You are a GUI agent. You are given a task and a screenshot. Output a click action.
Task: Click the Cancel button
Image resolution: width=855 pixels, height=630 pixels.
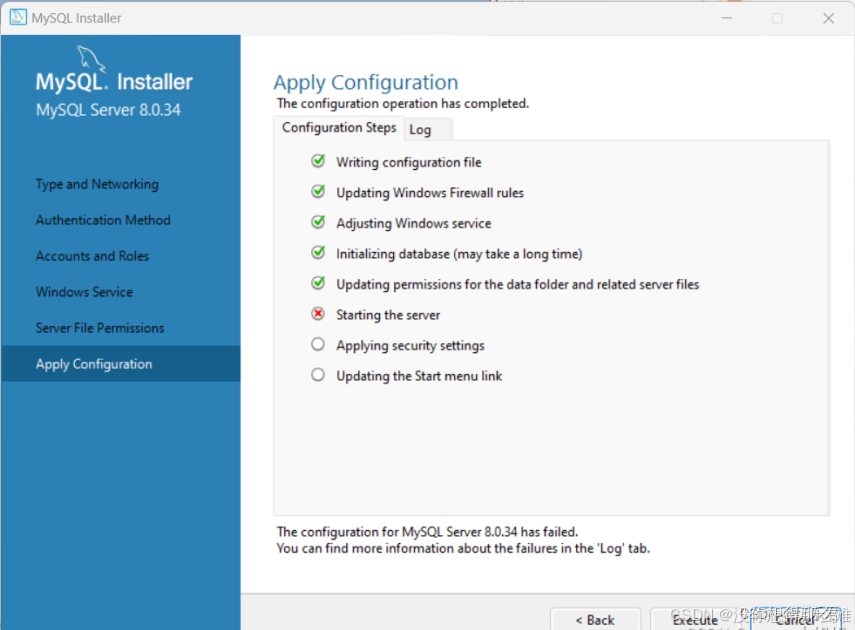796,620
